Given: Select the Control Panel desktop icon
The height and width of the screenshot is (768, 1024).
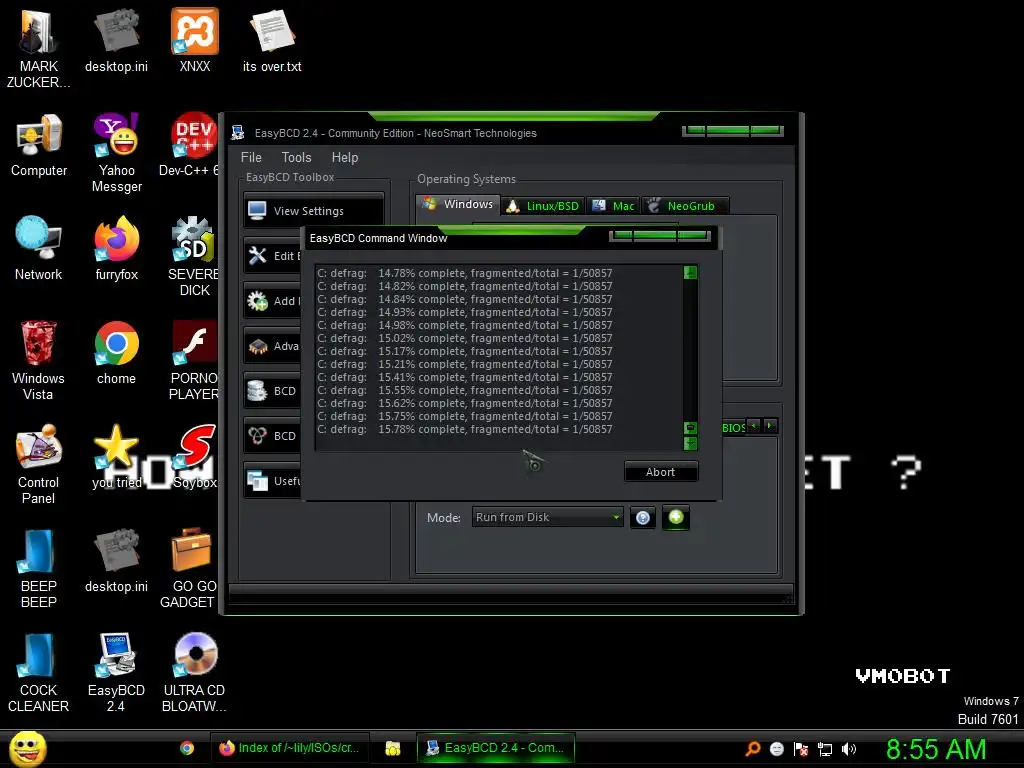Looking at the screenshot, I should point(39,464).
